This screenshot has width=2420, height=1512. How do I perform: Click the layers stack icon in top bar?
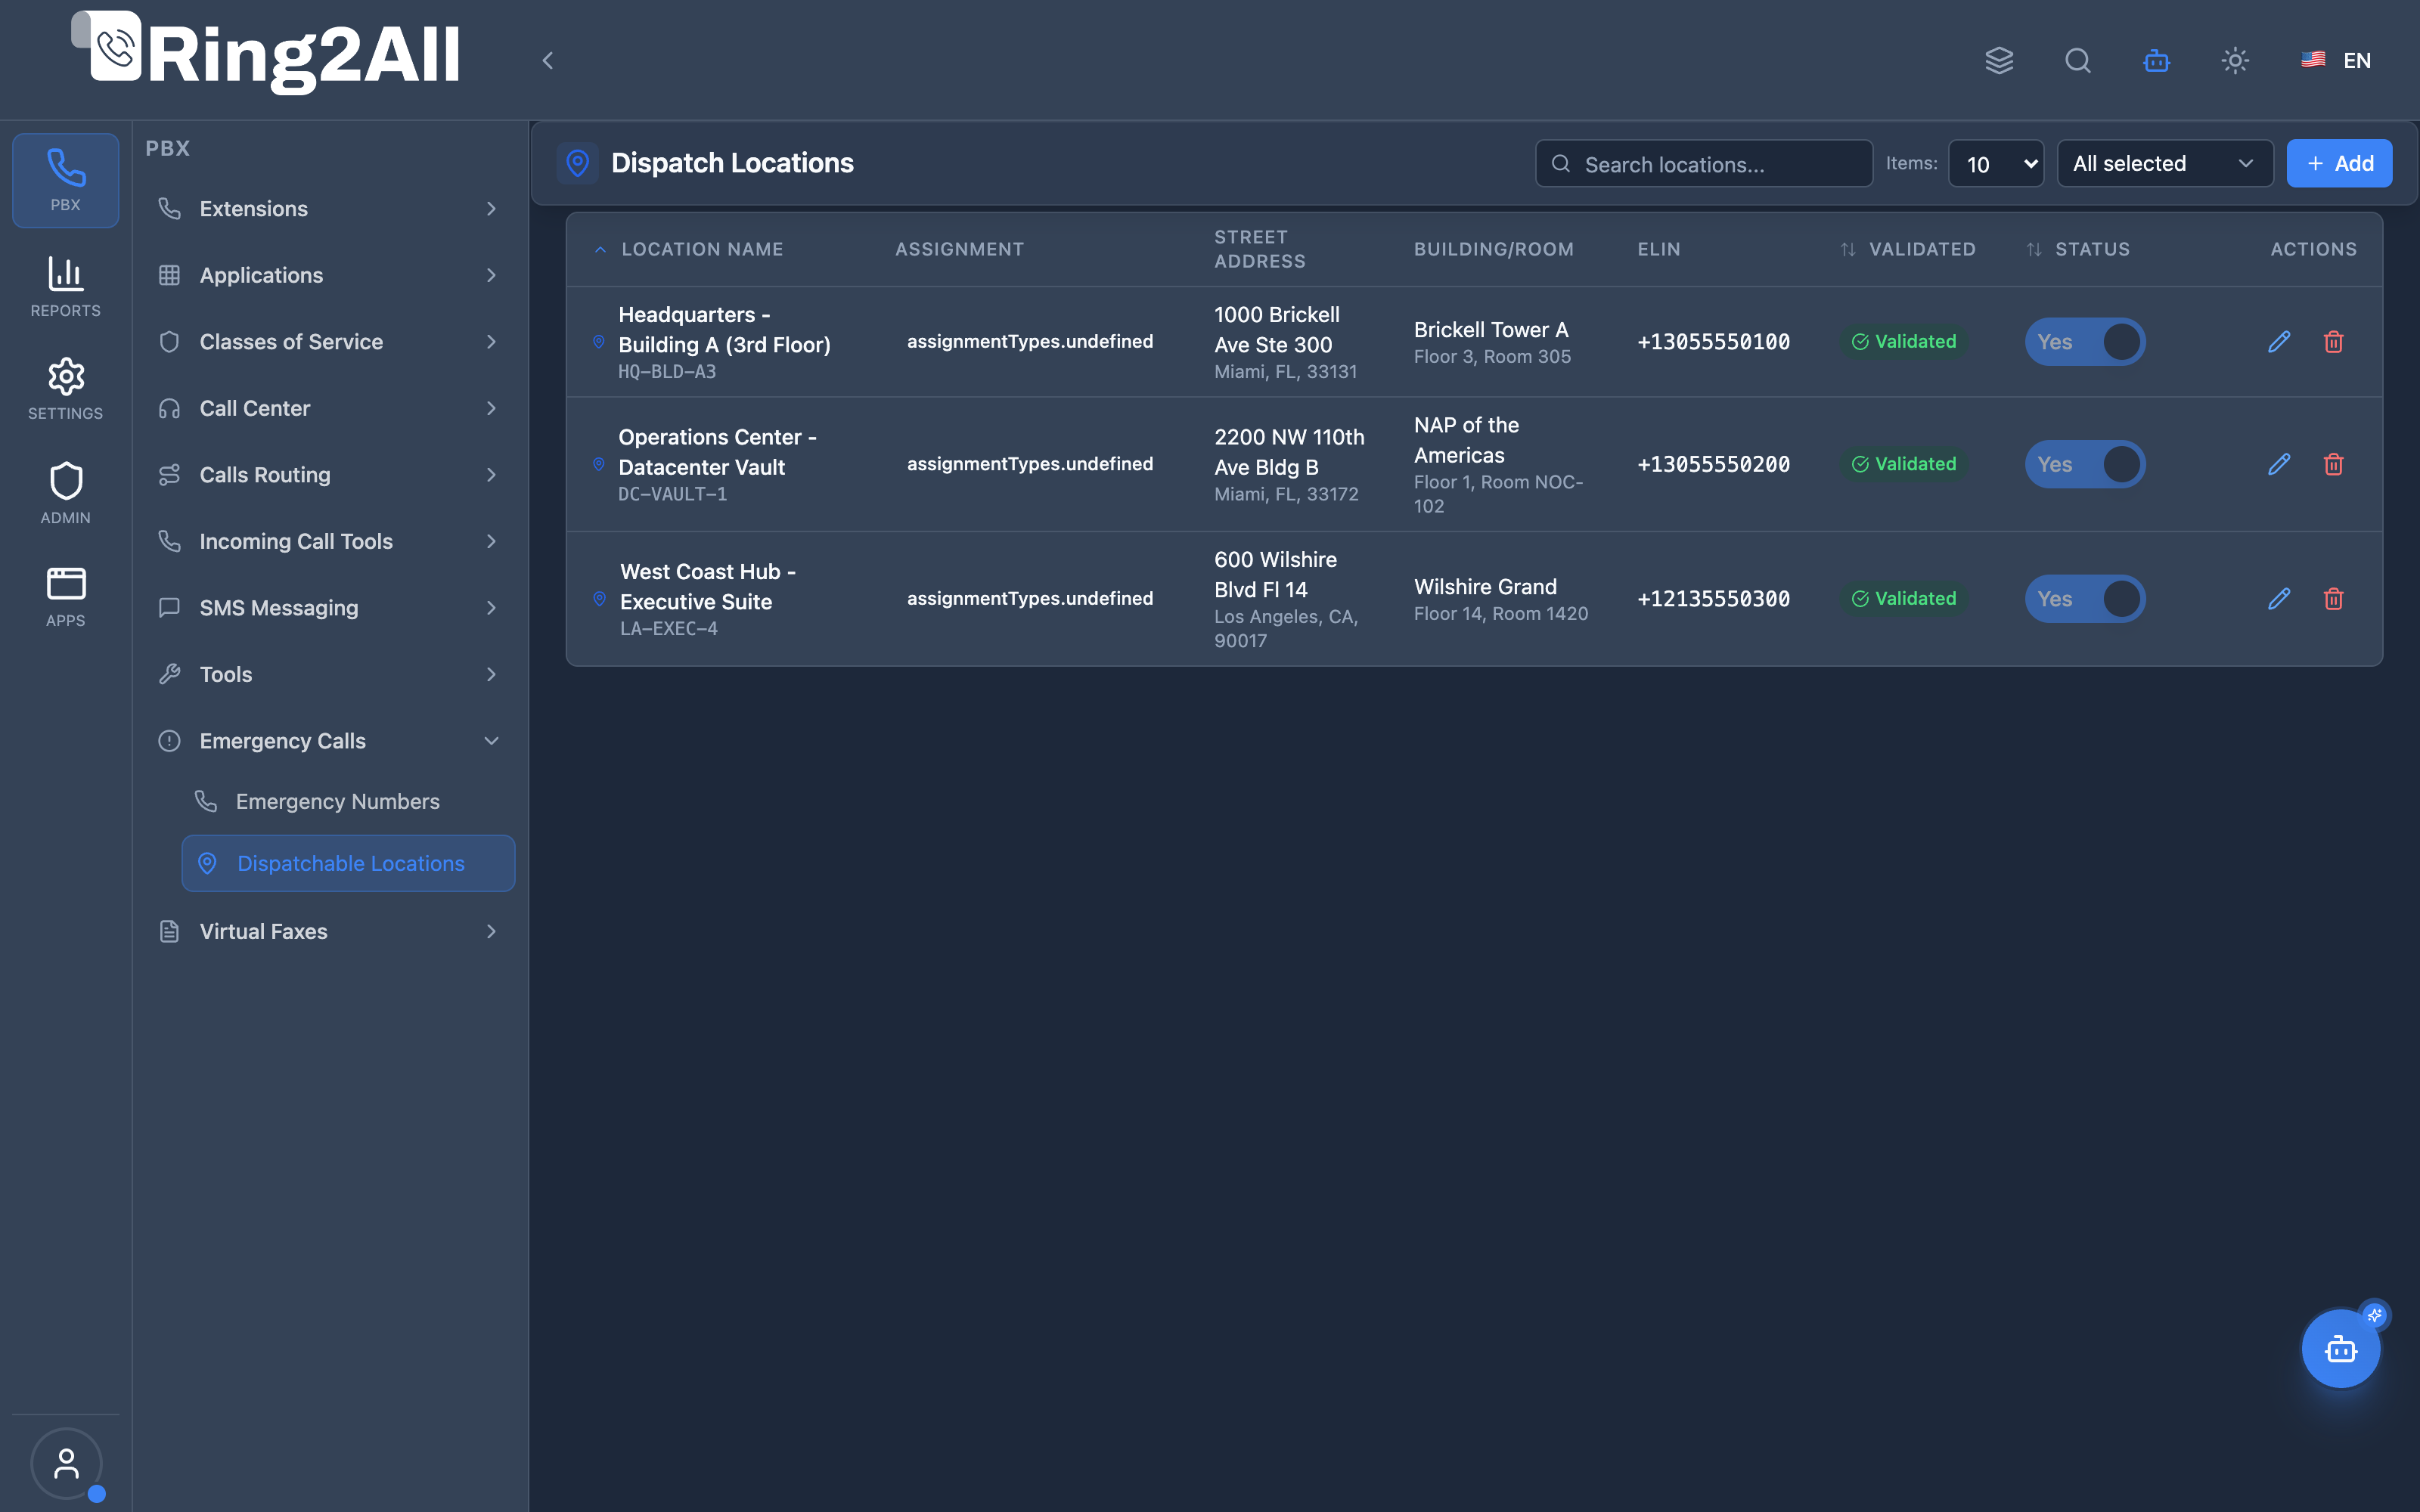pyautogui.click(x=1999, y=60)
